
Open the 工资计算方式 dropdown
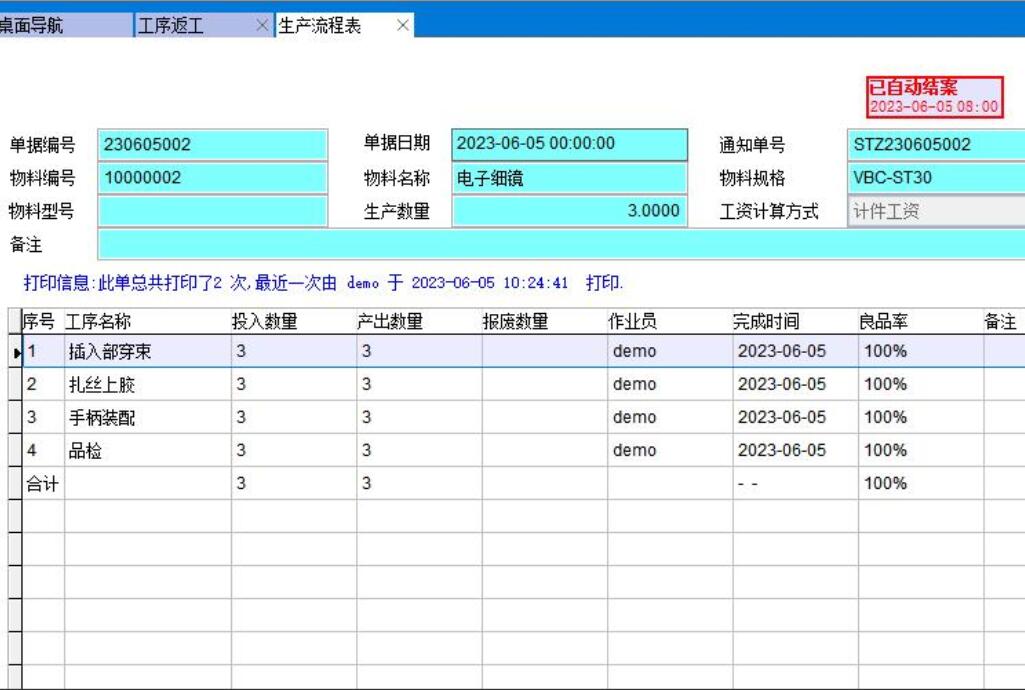click(935, 212)
